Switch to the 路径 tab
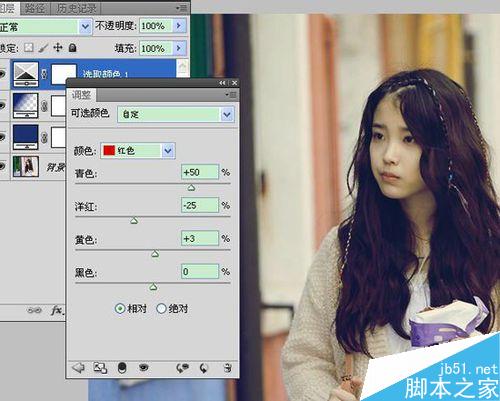The image size is (500, 401). click(35, 8)
